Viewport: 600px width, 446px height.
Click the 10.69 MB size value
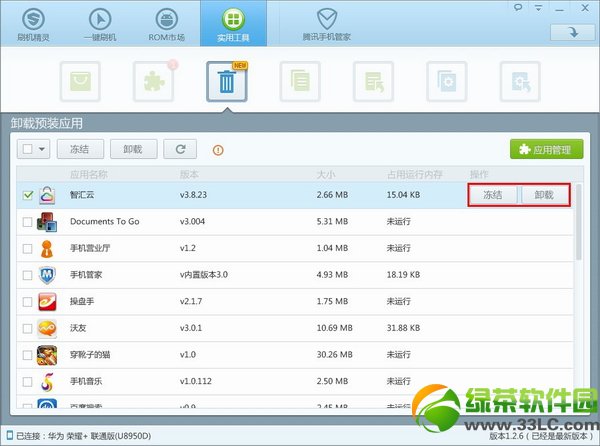[x=334, y=328]
